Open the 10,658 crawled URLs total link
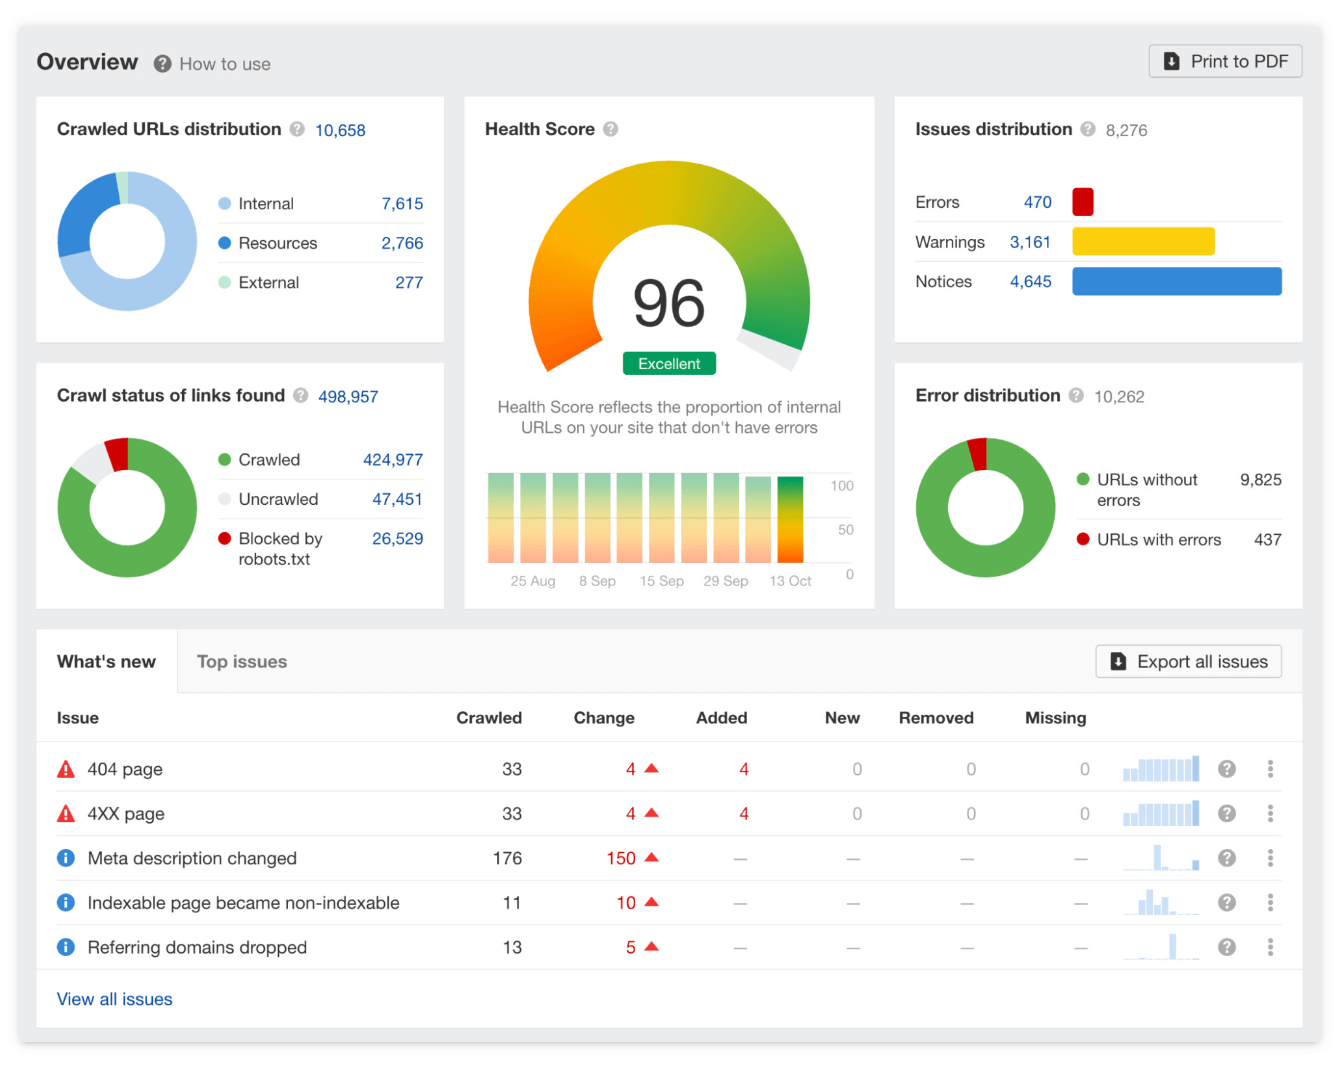Screen dimensions: 1334x1066 coord(340,130)
